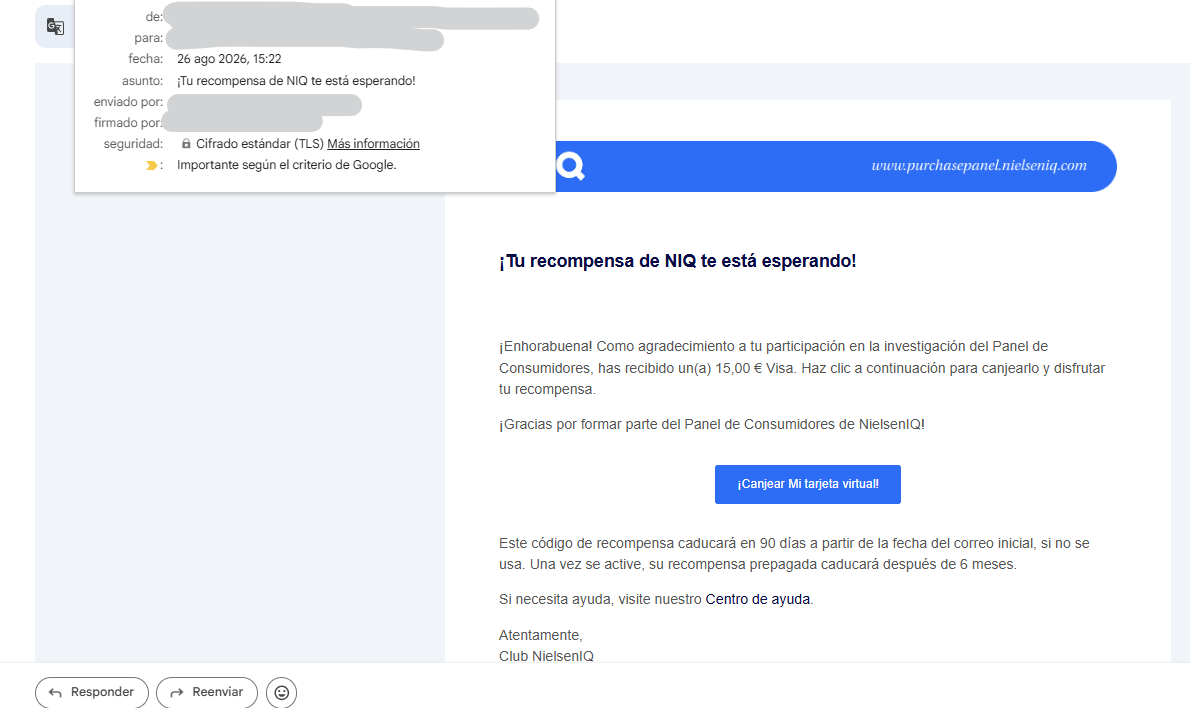Open Más información security link
Screen dimensions: 1190x708
click(373, 143)
